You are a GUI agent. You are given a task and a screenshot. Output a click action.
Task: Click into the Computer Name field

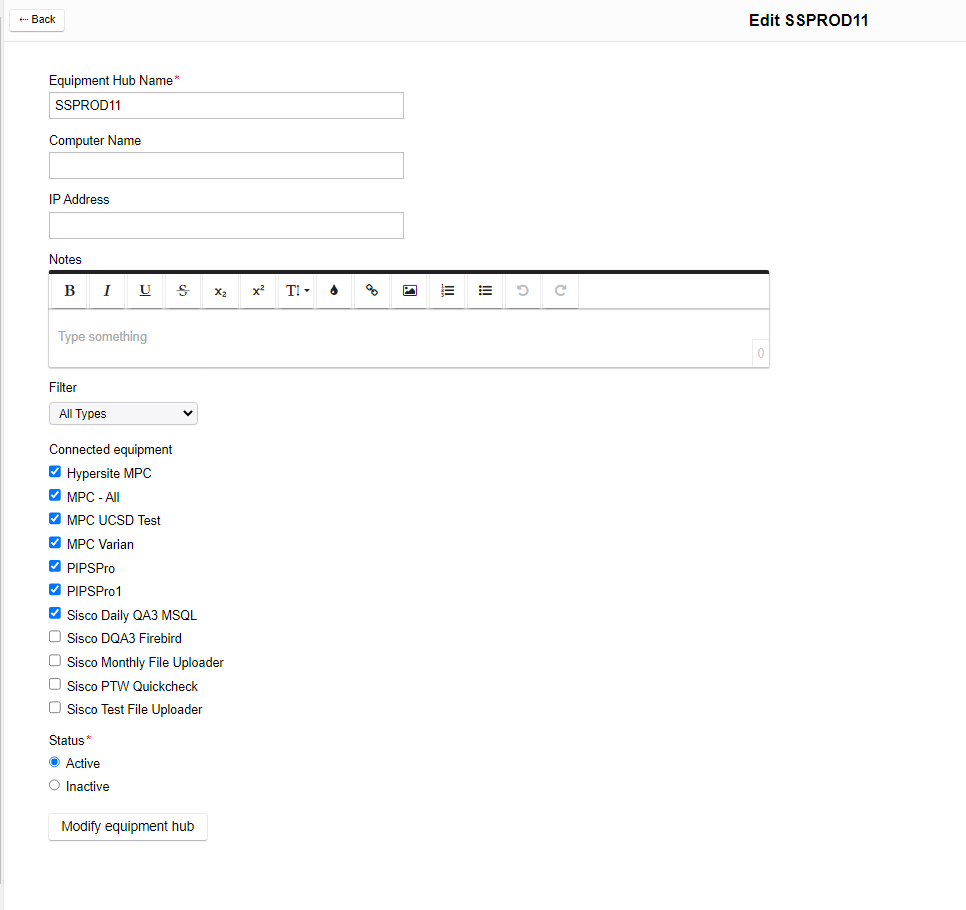click(226, 166)
